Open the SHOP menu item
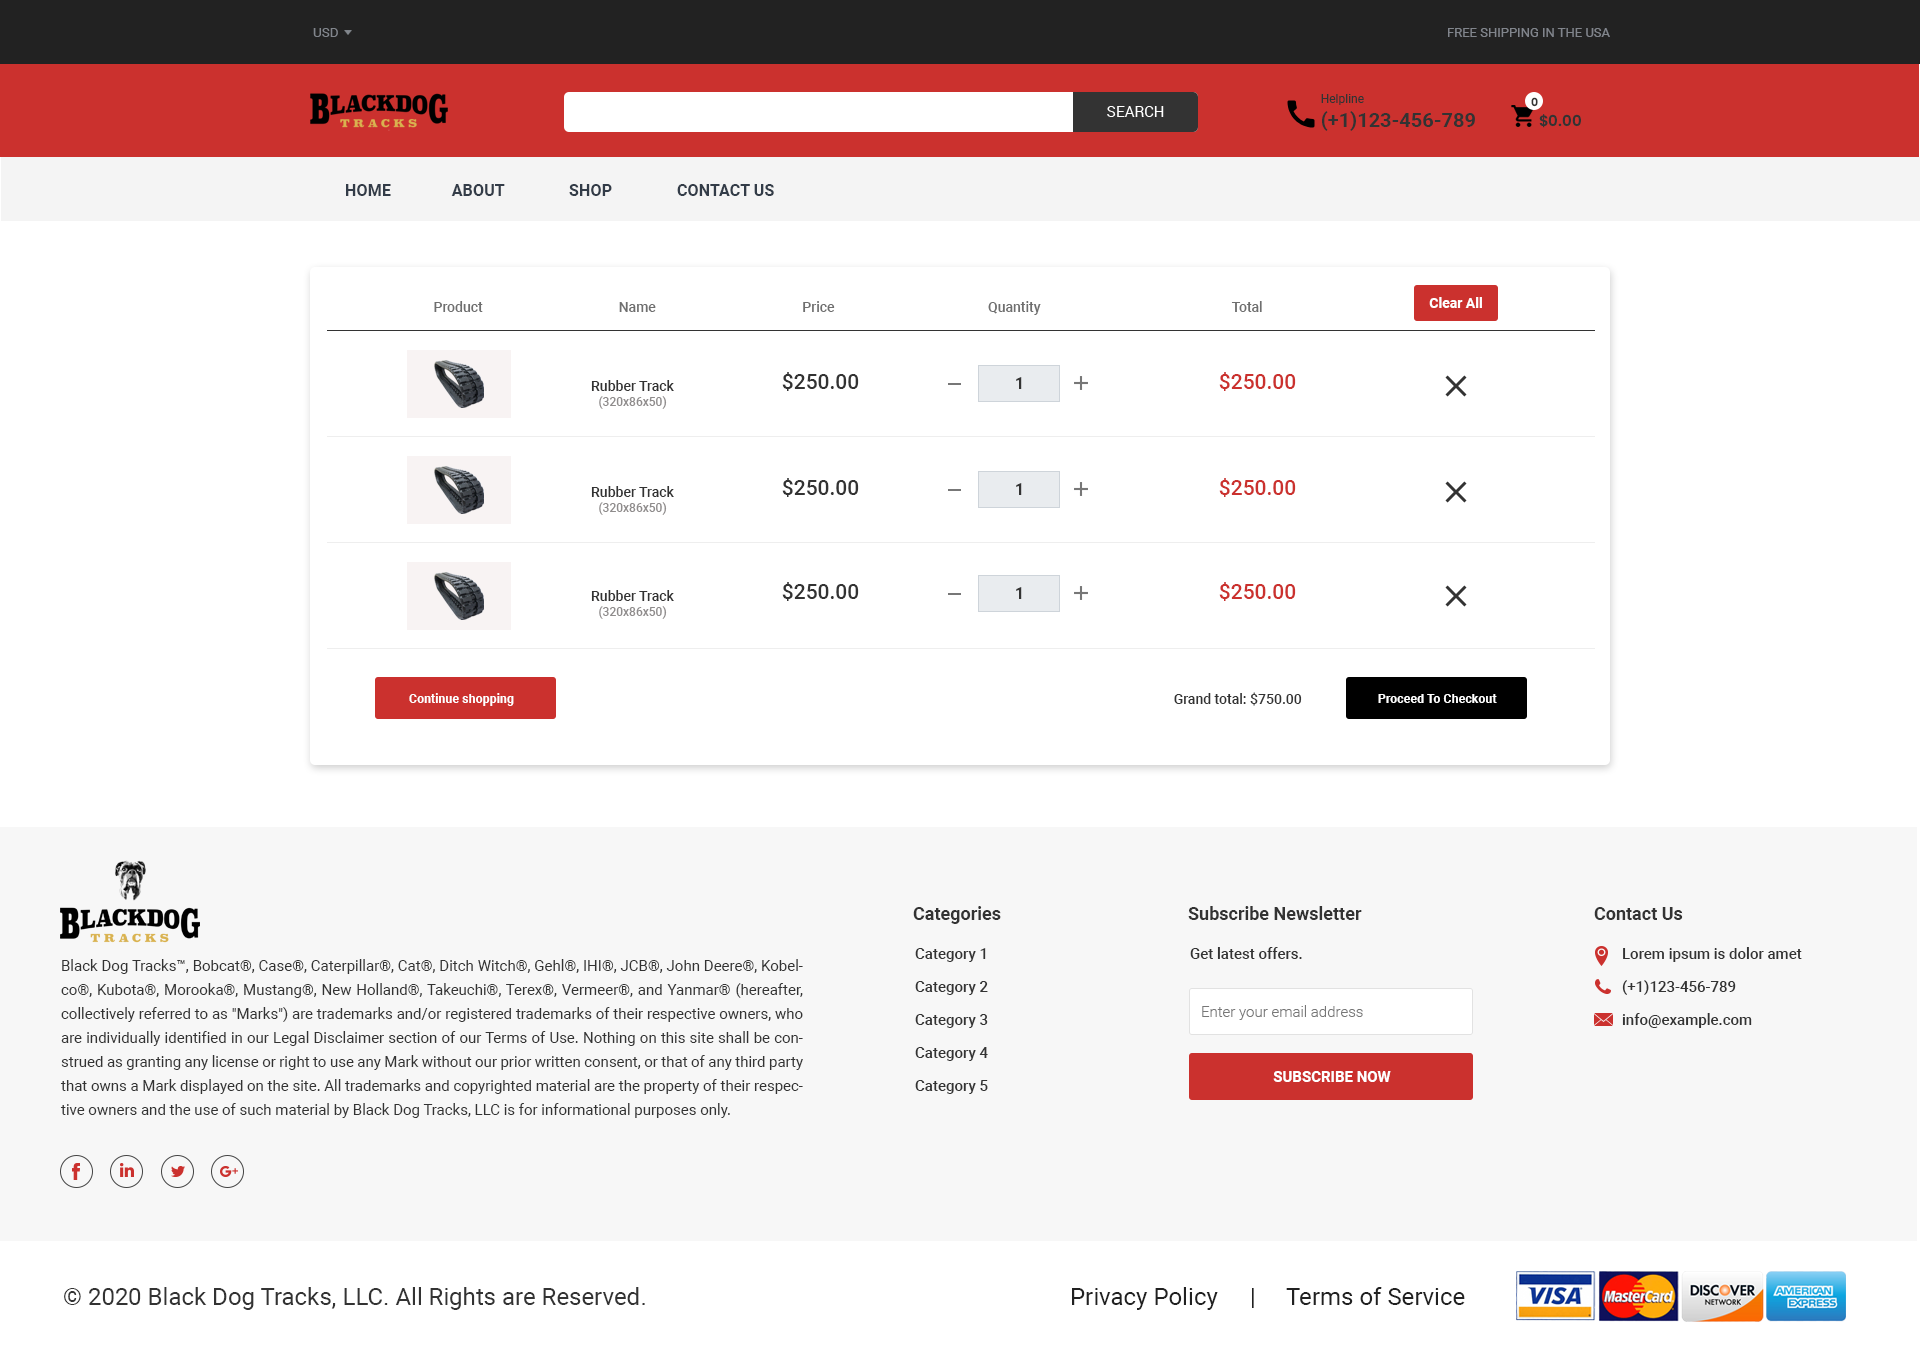The width and height of the screenshot is (1920, 1352). pos(590,190)
